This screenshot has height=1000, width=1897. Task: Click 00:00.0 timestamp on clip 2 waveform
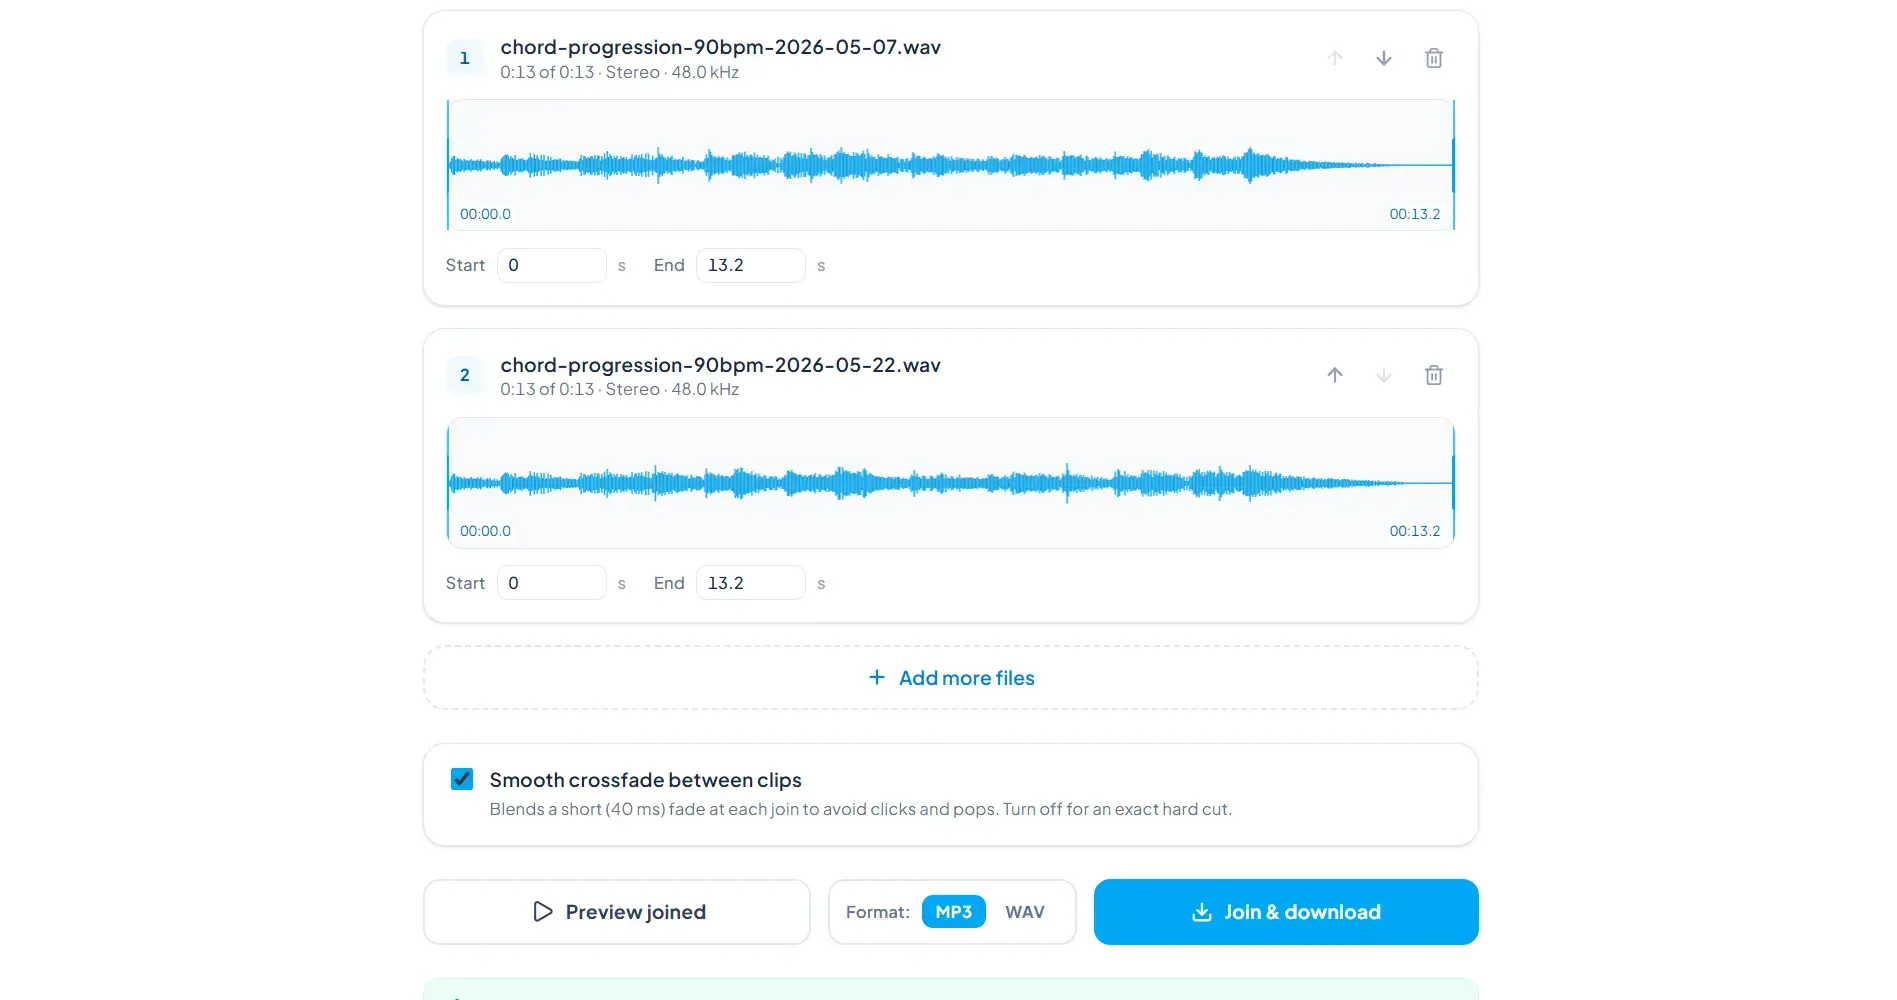485,531
